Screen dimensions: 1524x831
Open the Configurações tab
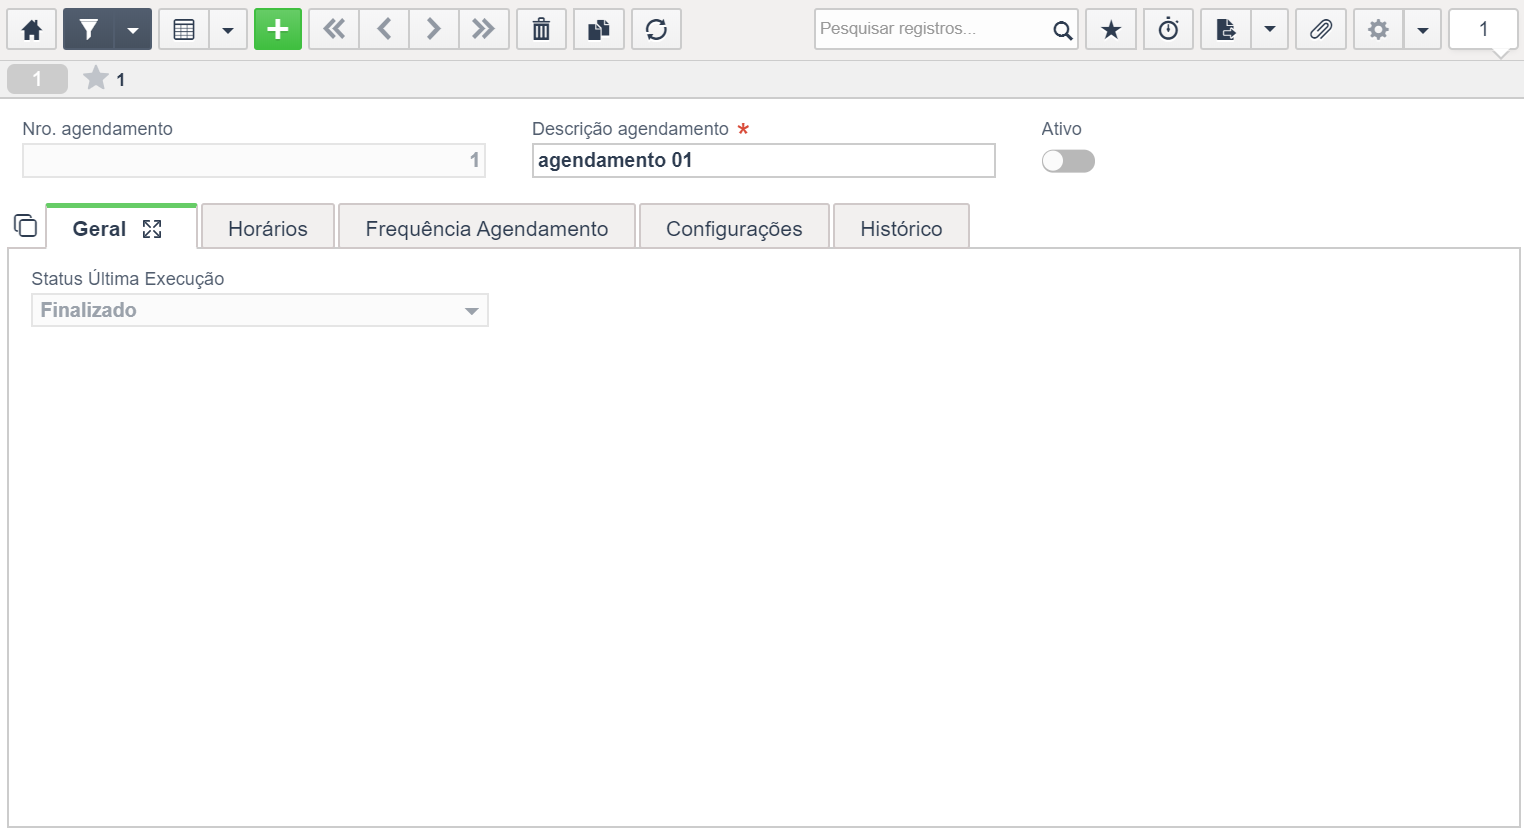pos(734,228)
